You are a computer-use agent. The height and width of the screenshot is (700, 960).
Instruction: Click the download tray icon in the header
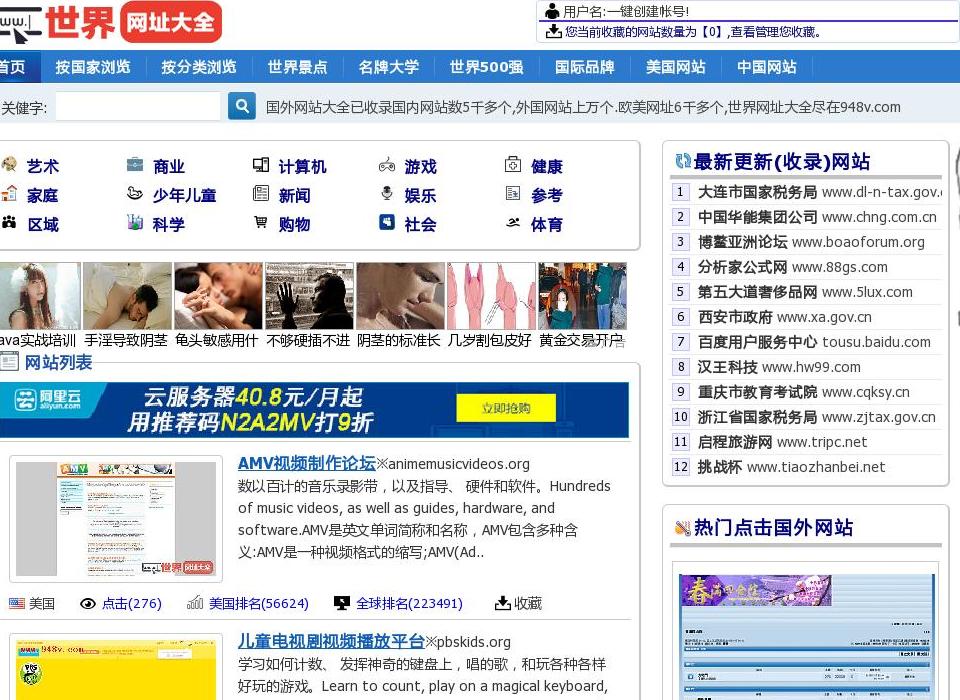coord(553,31)
